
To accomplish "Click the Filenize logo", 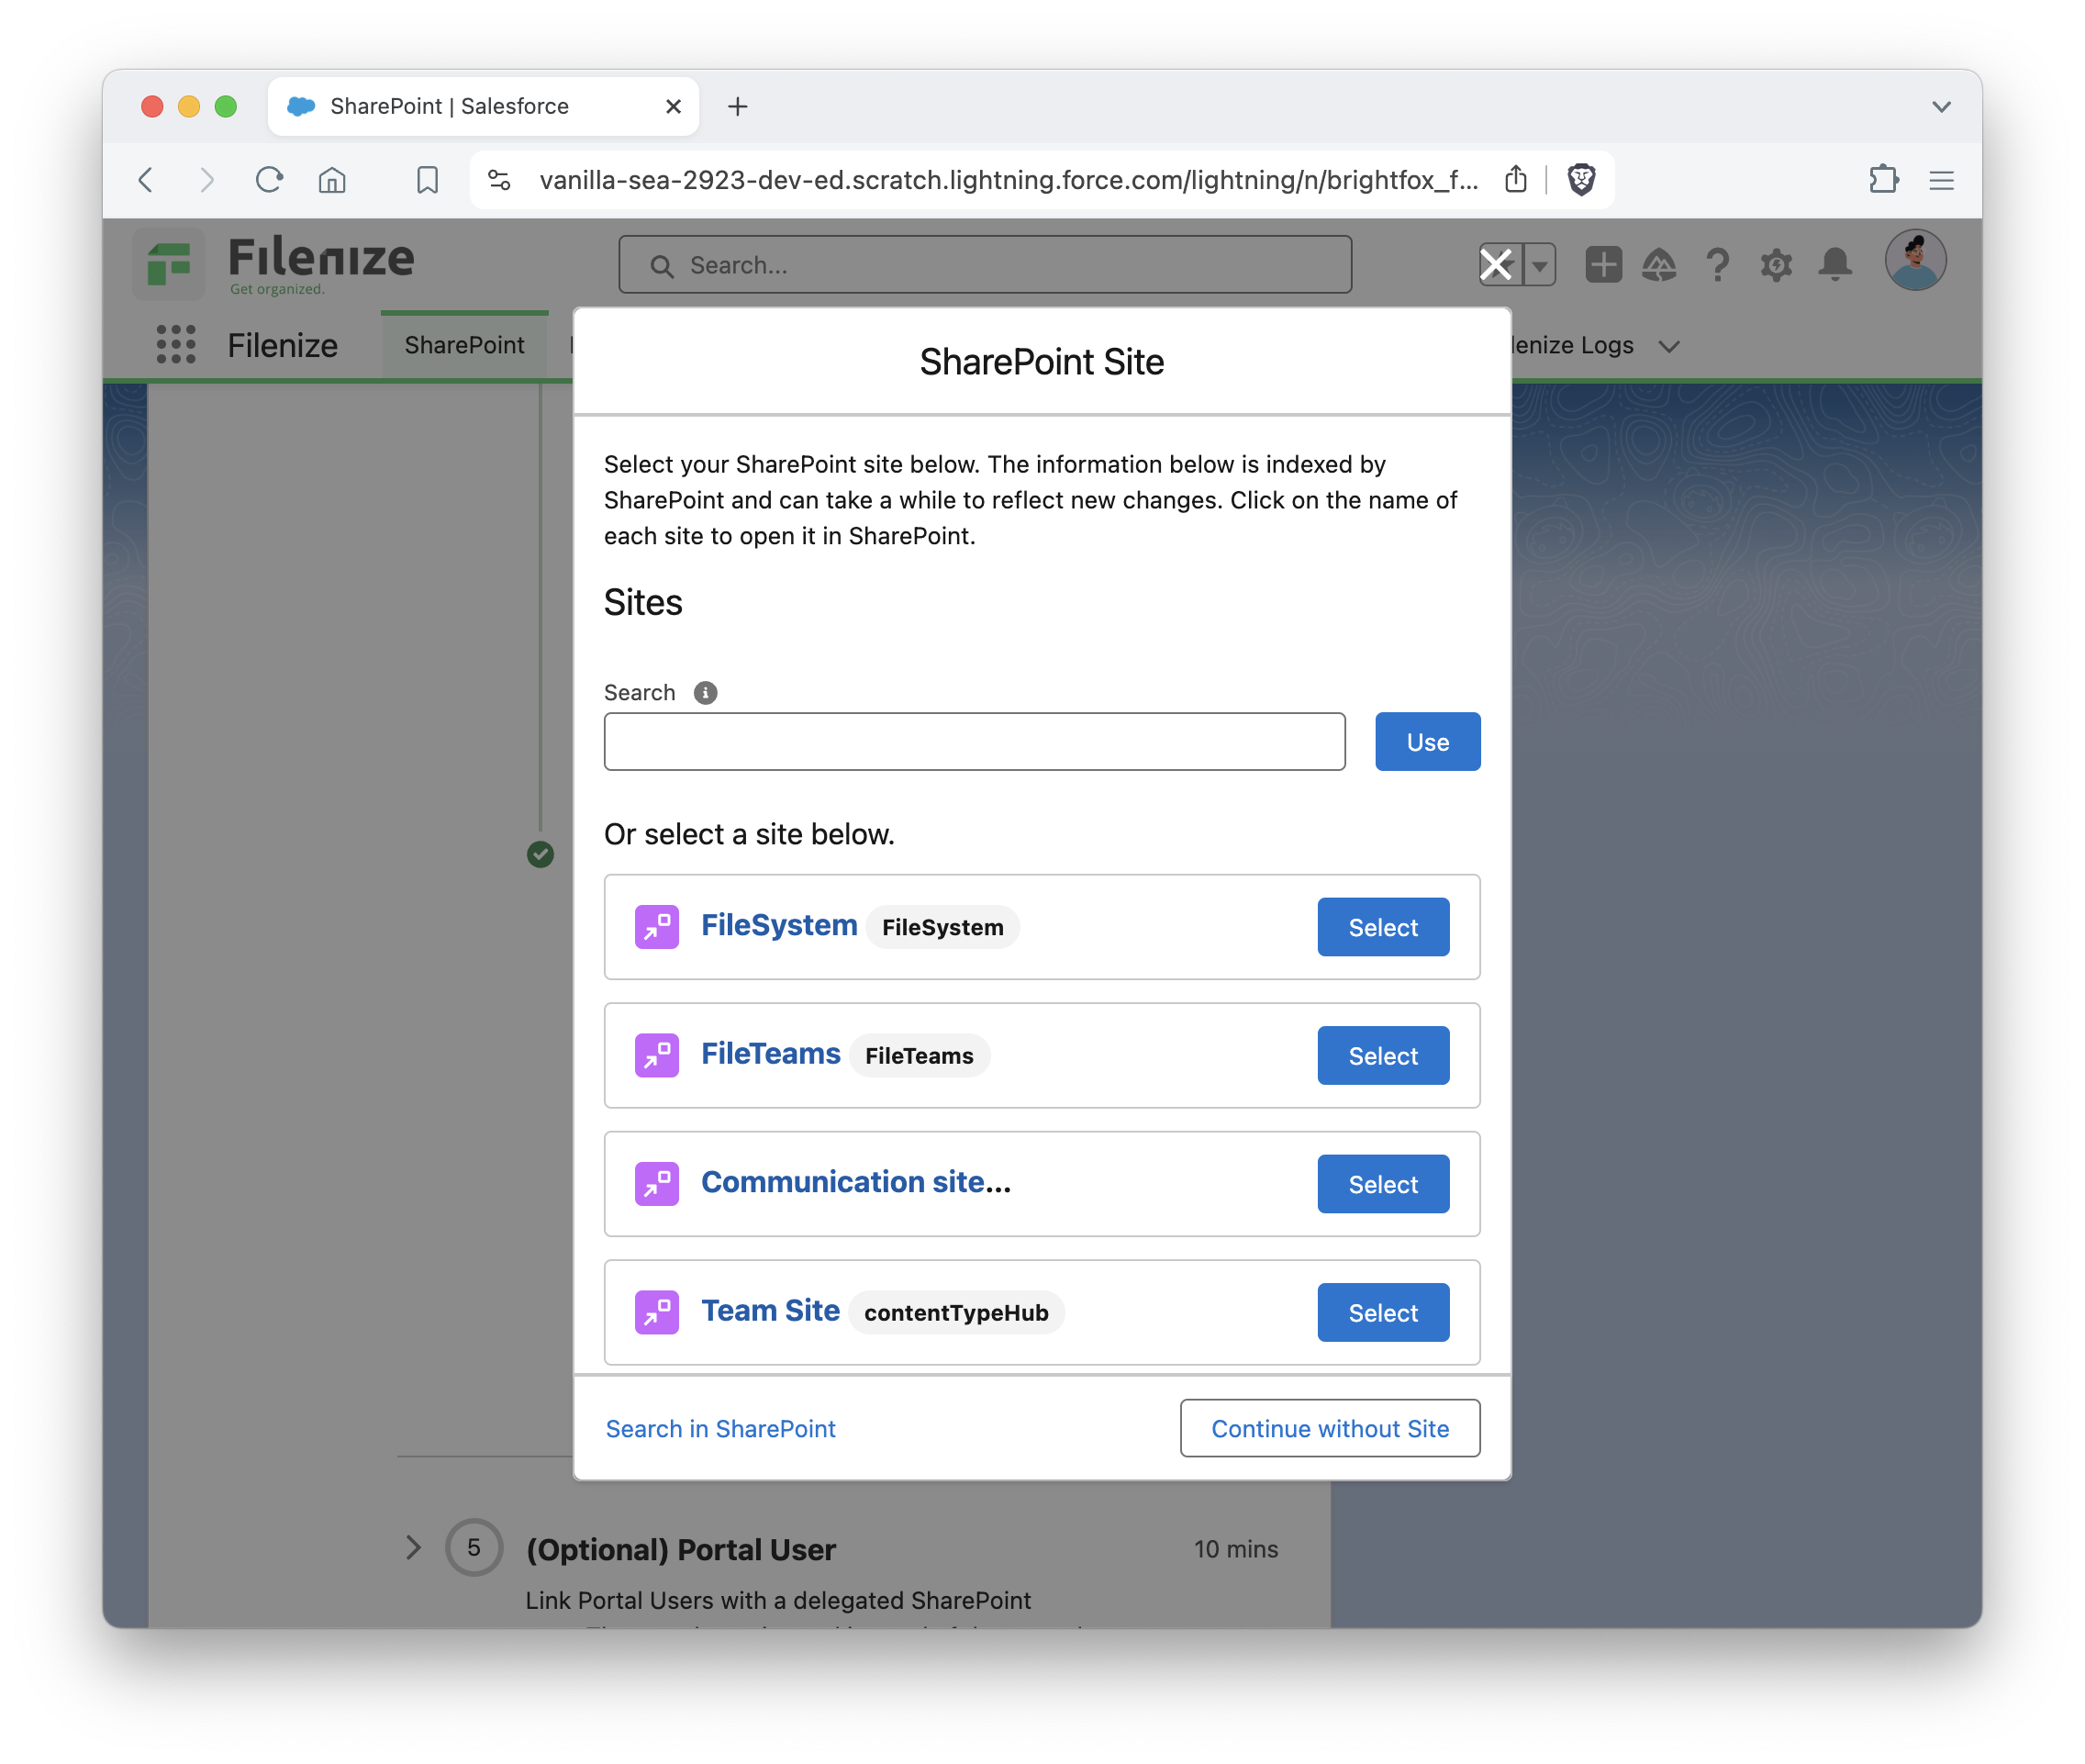I will pos(274,263).
